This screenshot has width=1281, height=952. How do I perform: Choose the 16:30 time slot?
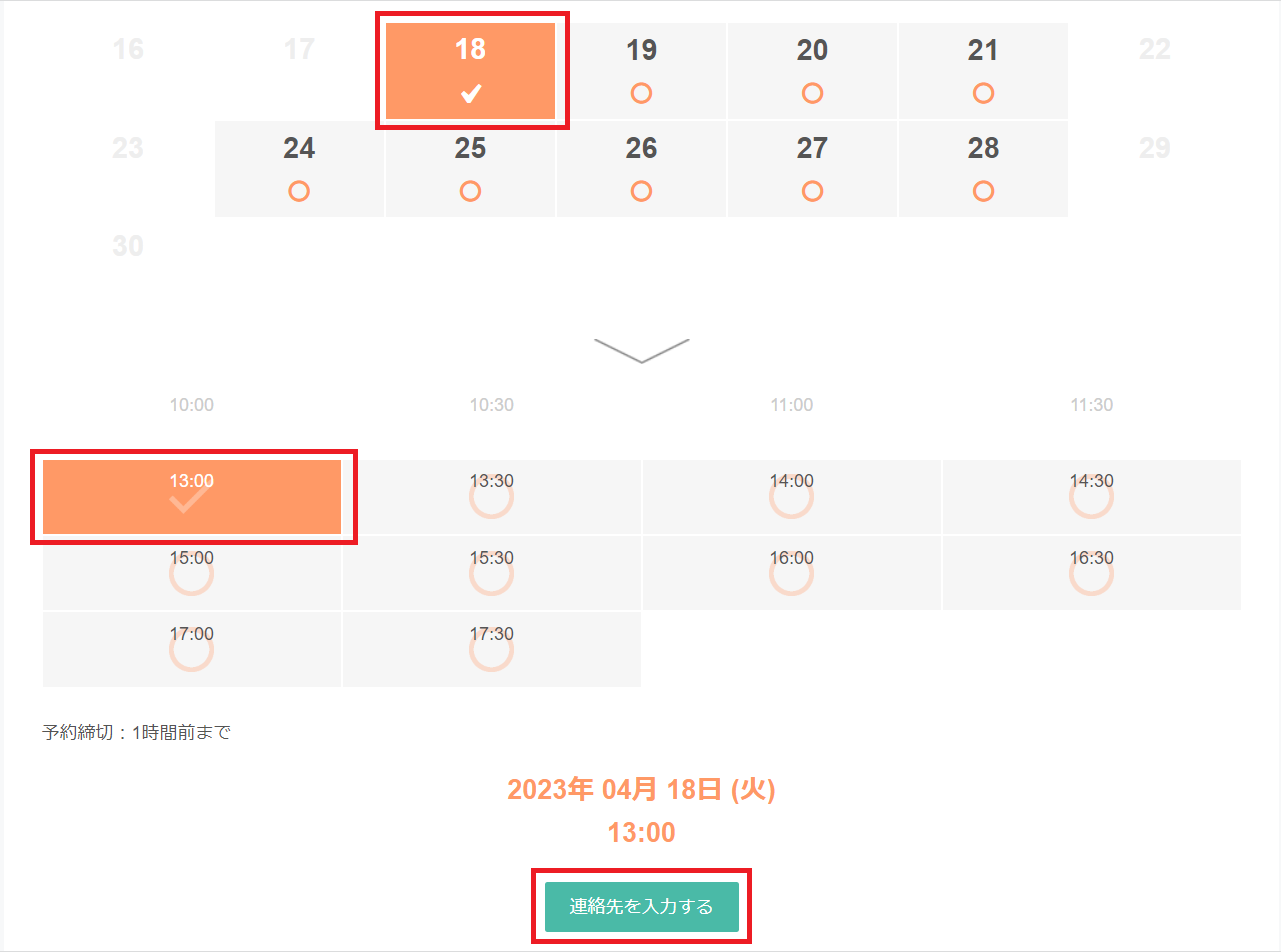[1091, 573]
